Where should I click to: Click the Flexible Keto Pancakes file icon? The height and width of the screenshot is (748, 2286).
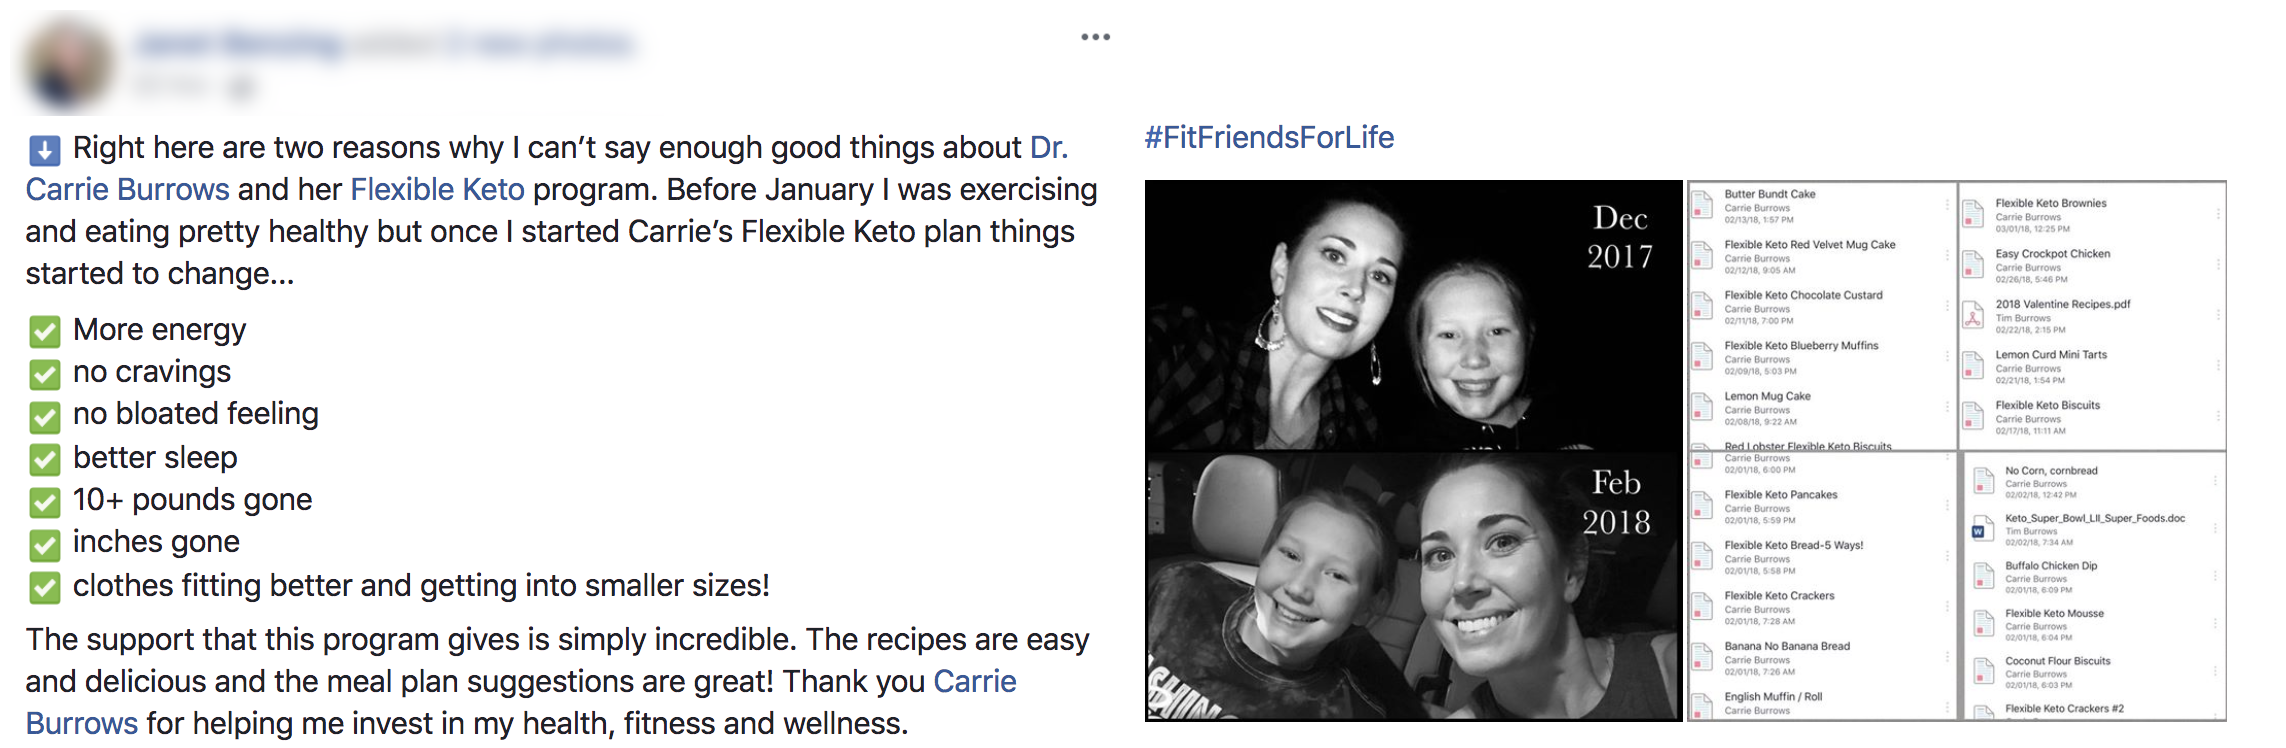(x=1702, y=506)
